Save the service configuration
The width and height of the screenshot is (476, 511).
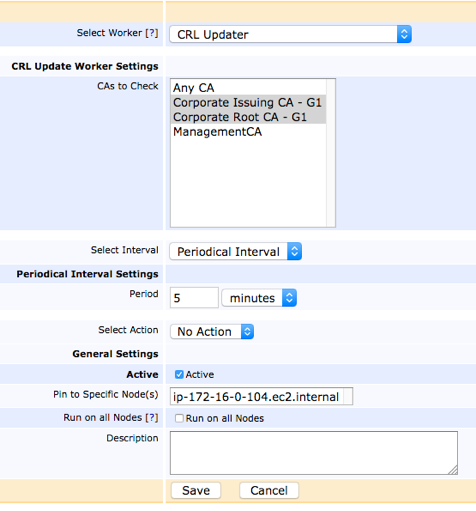(196, 490)
